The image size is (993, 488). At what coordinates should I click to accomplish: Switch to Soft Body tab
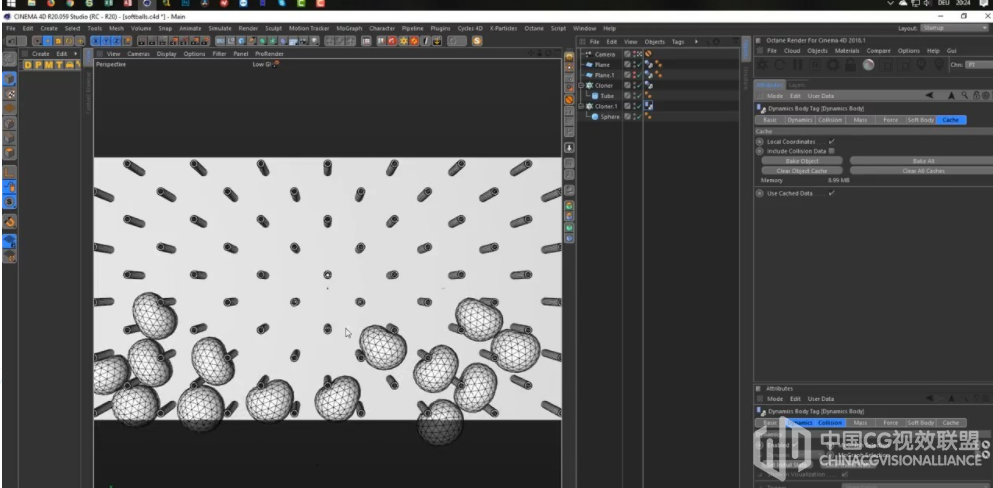pos(920,120)
